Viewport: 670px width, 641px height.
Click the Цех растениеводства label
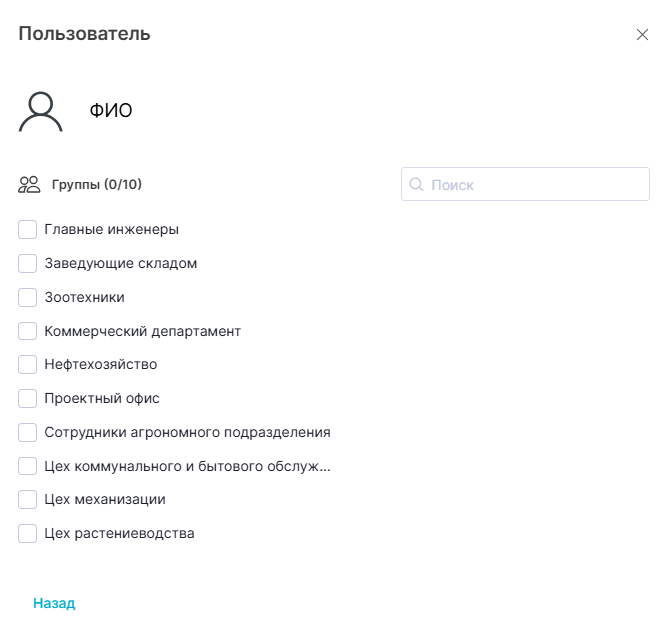coord(119,534)
